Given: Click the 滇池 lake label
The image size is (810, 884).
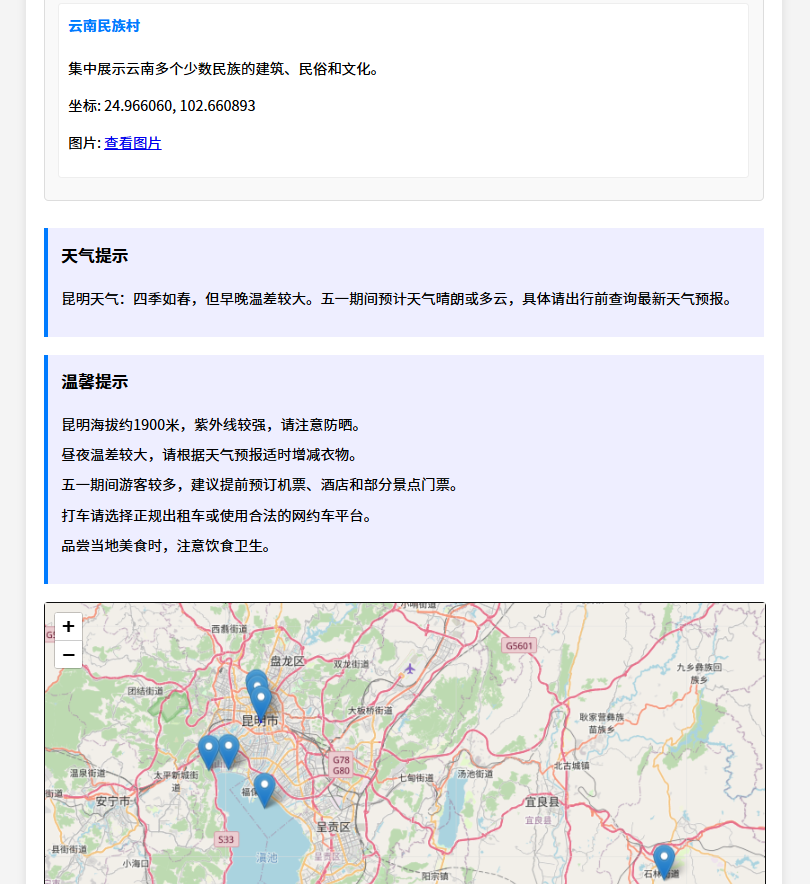Looking at the screenshot, I should coord(267,858).
